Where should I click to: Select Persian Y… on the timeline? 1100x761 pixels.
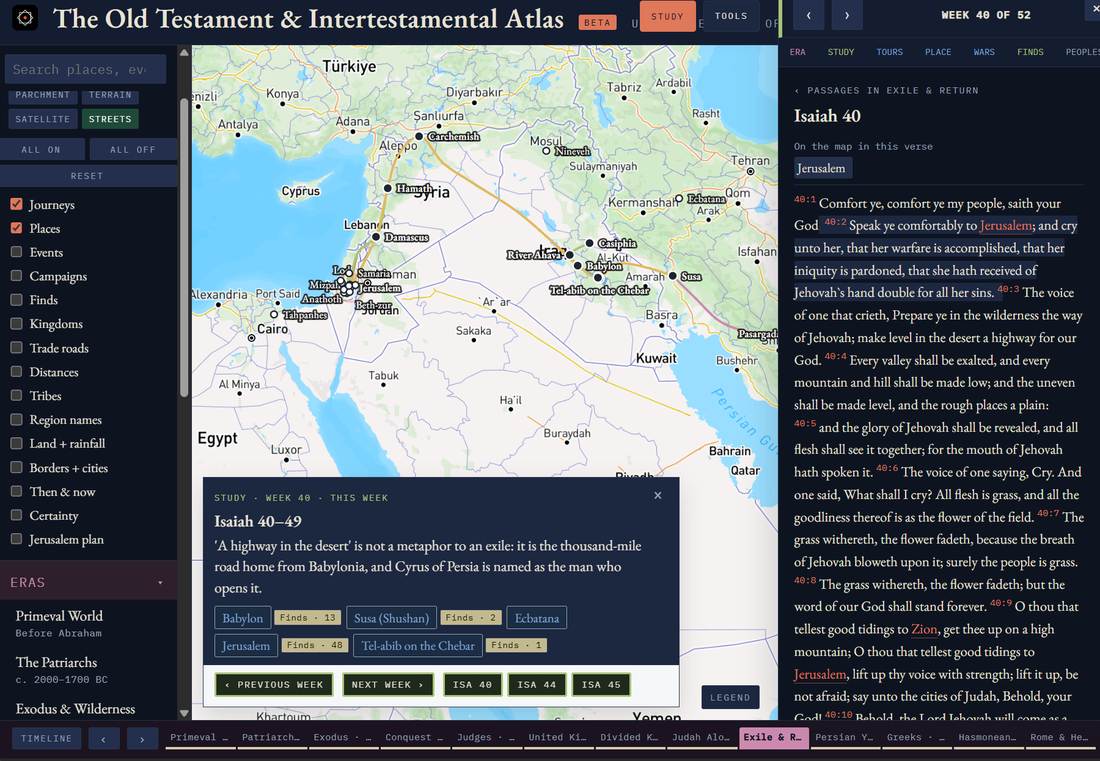(x=844, y=737)
